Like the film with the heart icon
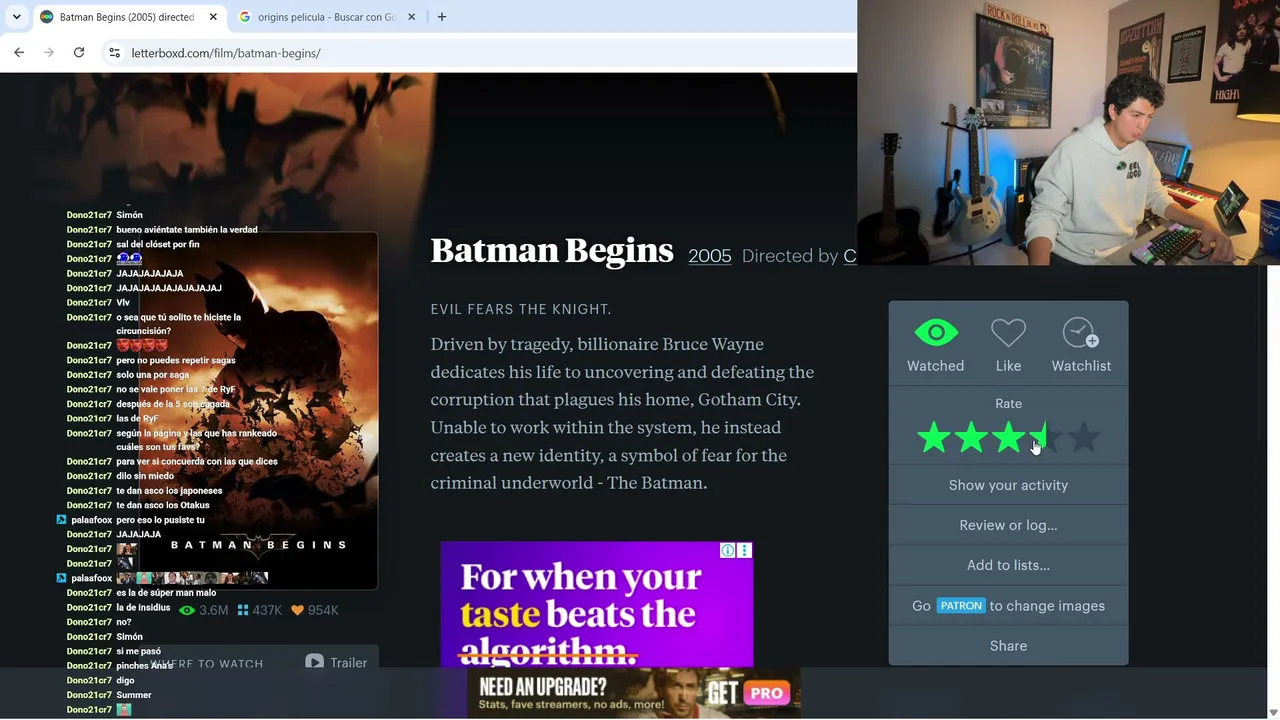Image resolution: width=1280 pixels, height=720 pixels. click(1008, 333)
